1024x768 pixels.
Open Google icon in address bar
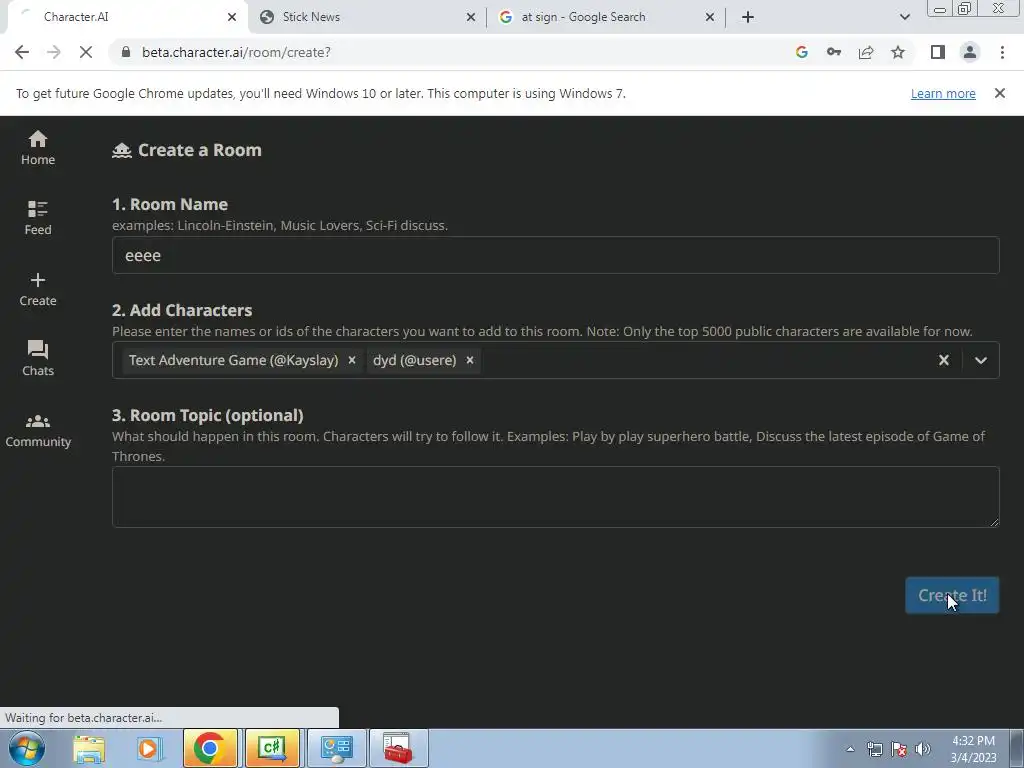(801, 52)
